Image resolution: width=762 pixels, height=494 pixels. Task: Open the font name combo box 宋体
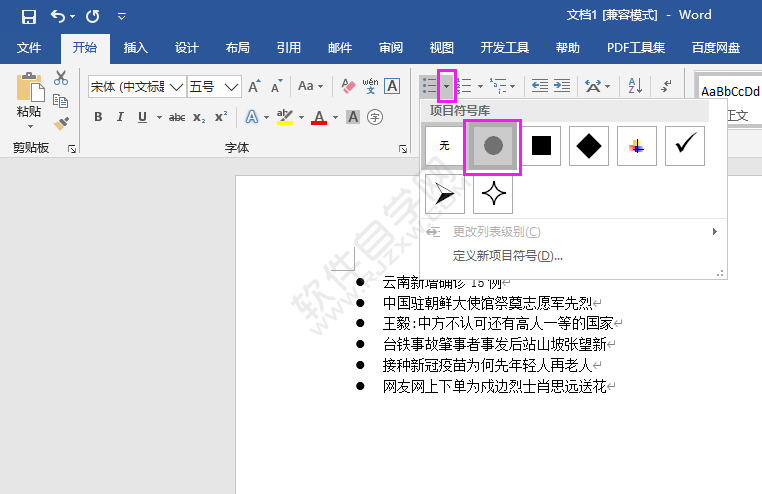click(x=137, y=87)
